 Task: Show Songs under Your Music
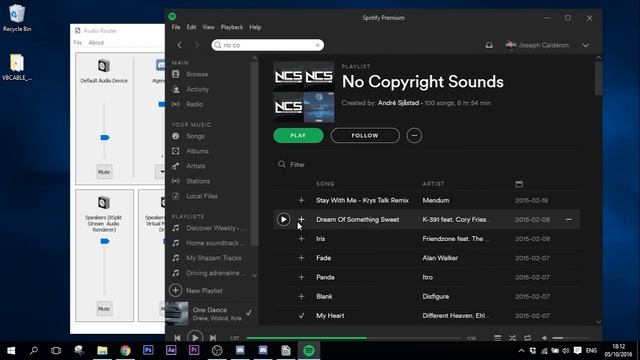(x=195, y=136)
